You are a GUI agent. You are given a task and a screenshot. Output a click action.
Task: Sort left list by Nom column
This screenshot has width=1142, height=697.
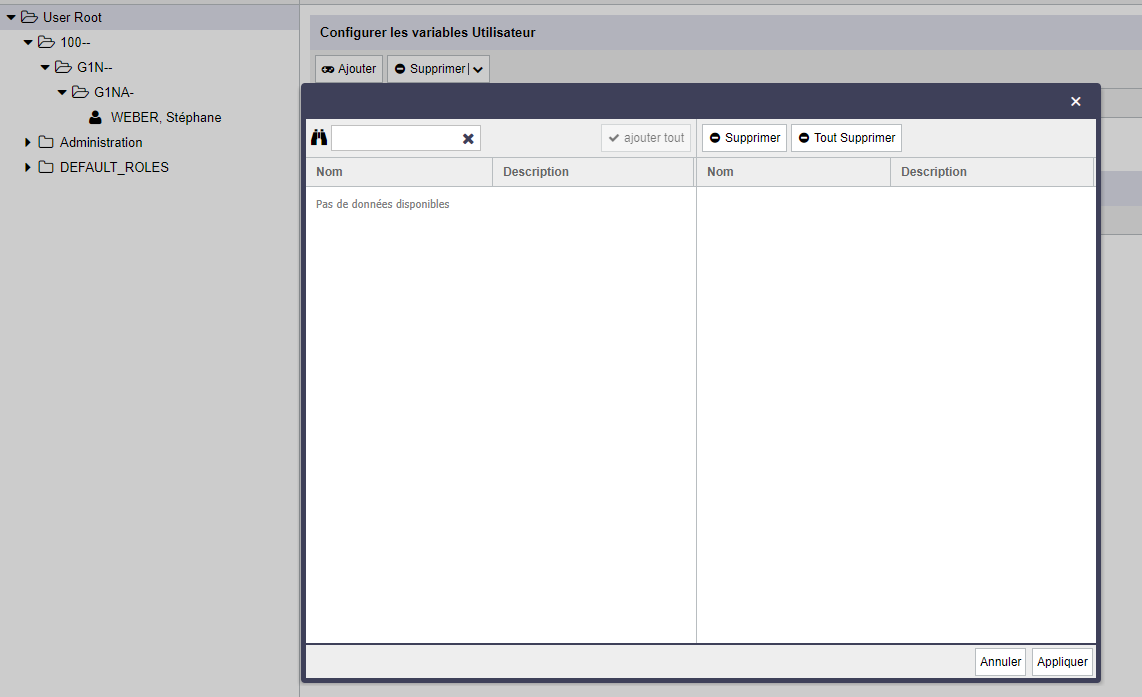(399, 172)
